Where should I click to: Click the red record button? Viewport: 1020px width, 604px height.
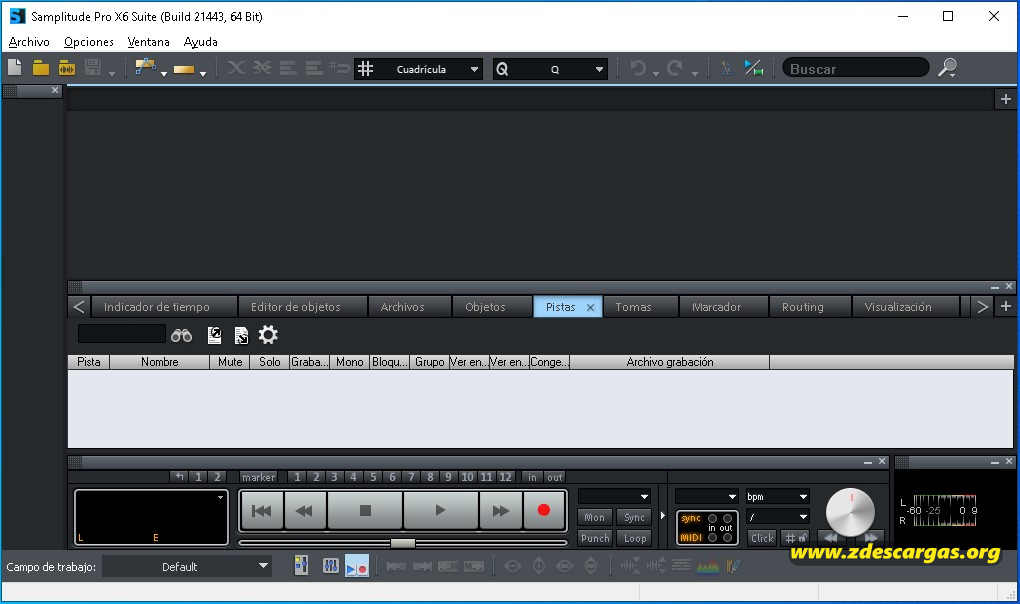click(544, 510)
